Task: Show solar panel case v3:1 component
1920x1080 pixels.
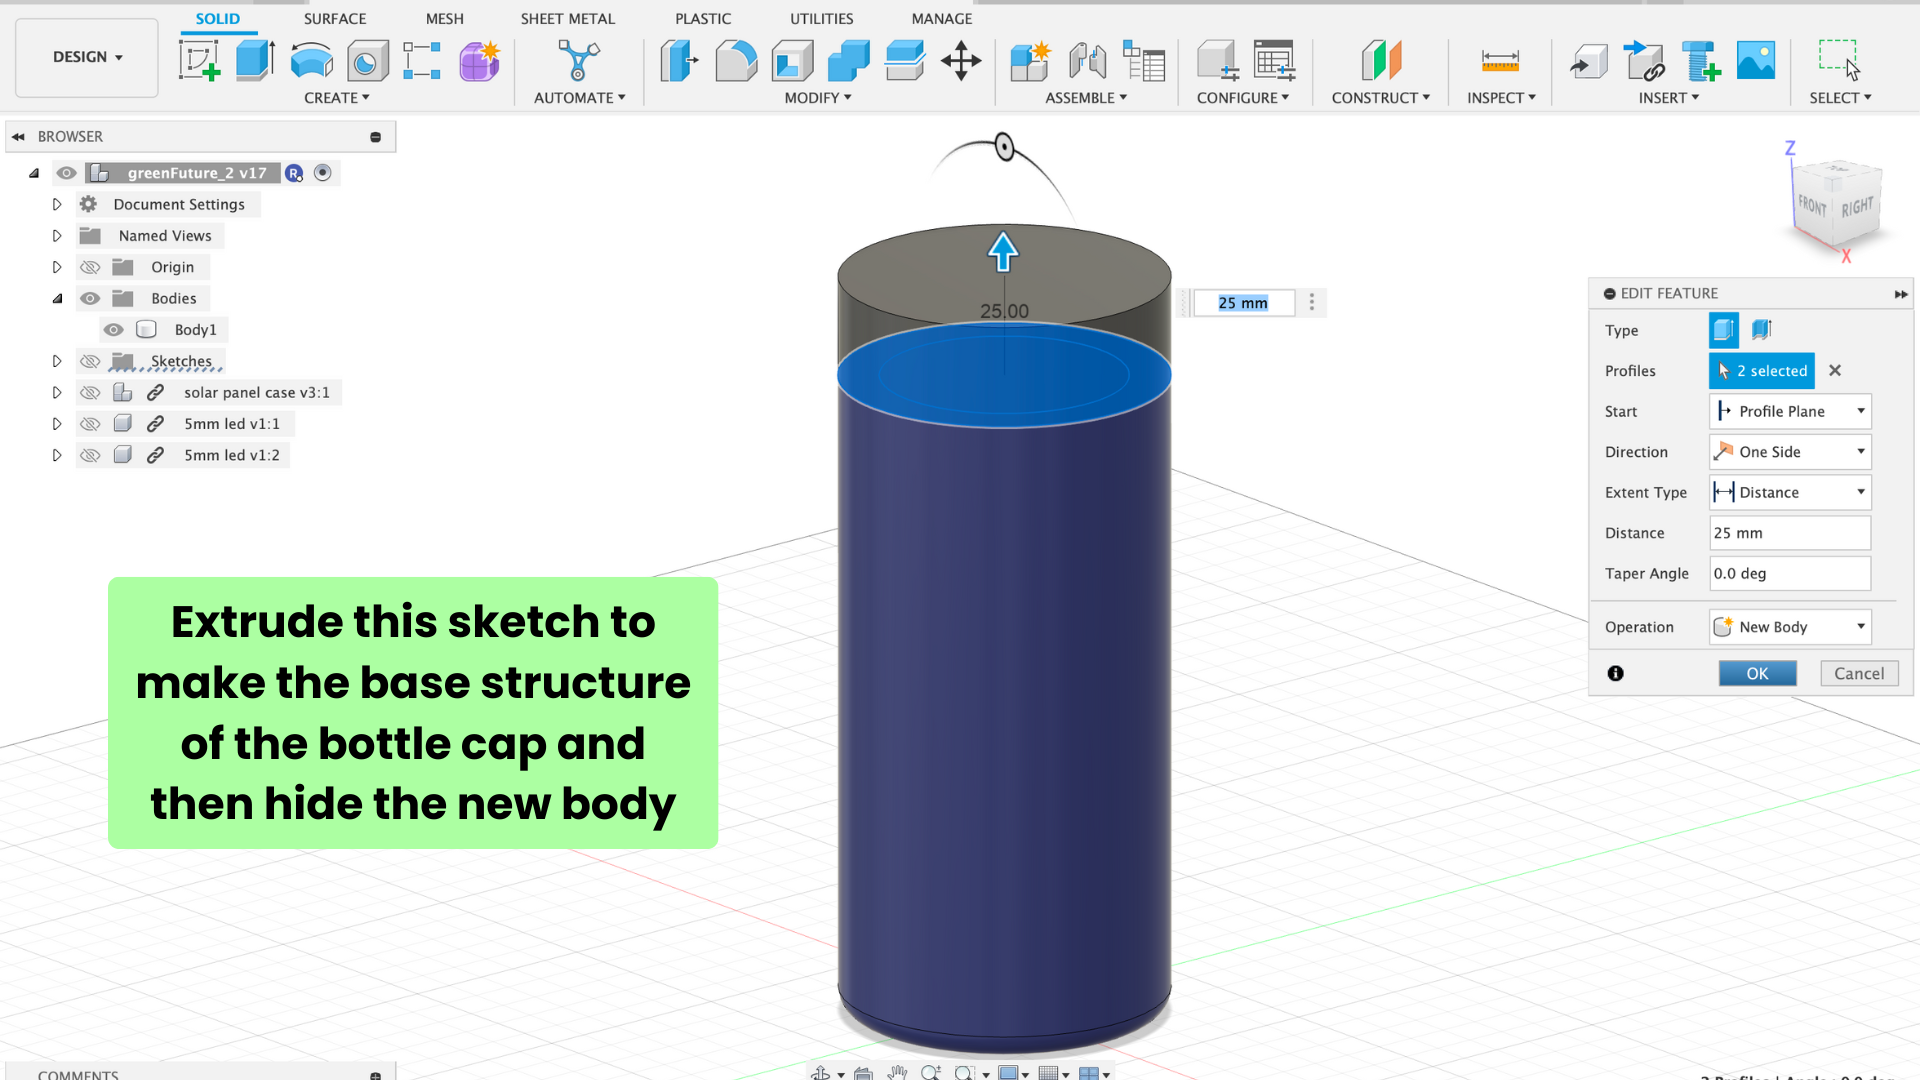Action: click(90, 393)
